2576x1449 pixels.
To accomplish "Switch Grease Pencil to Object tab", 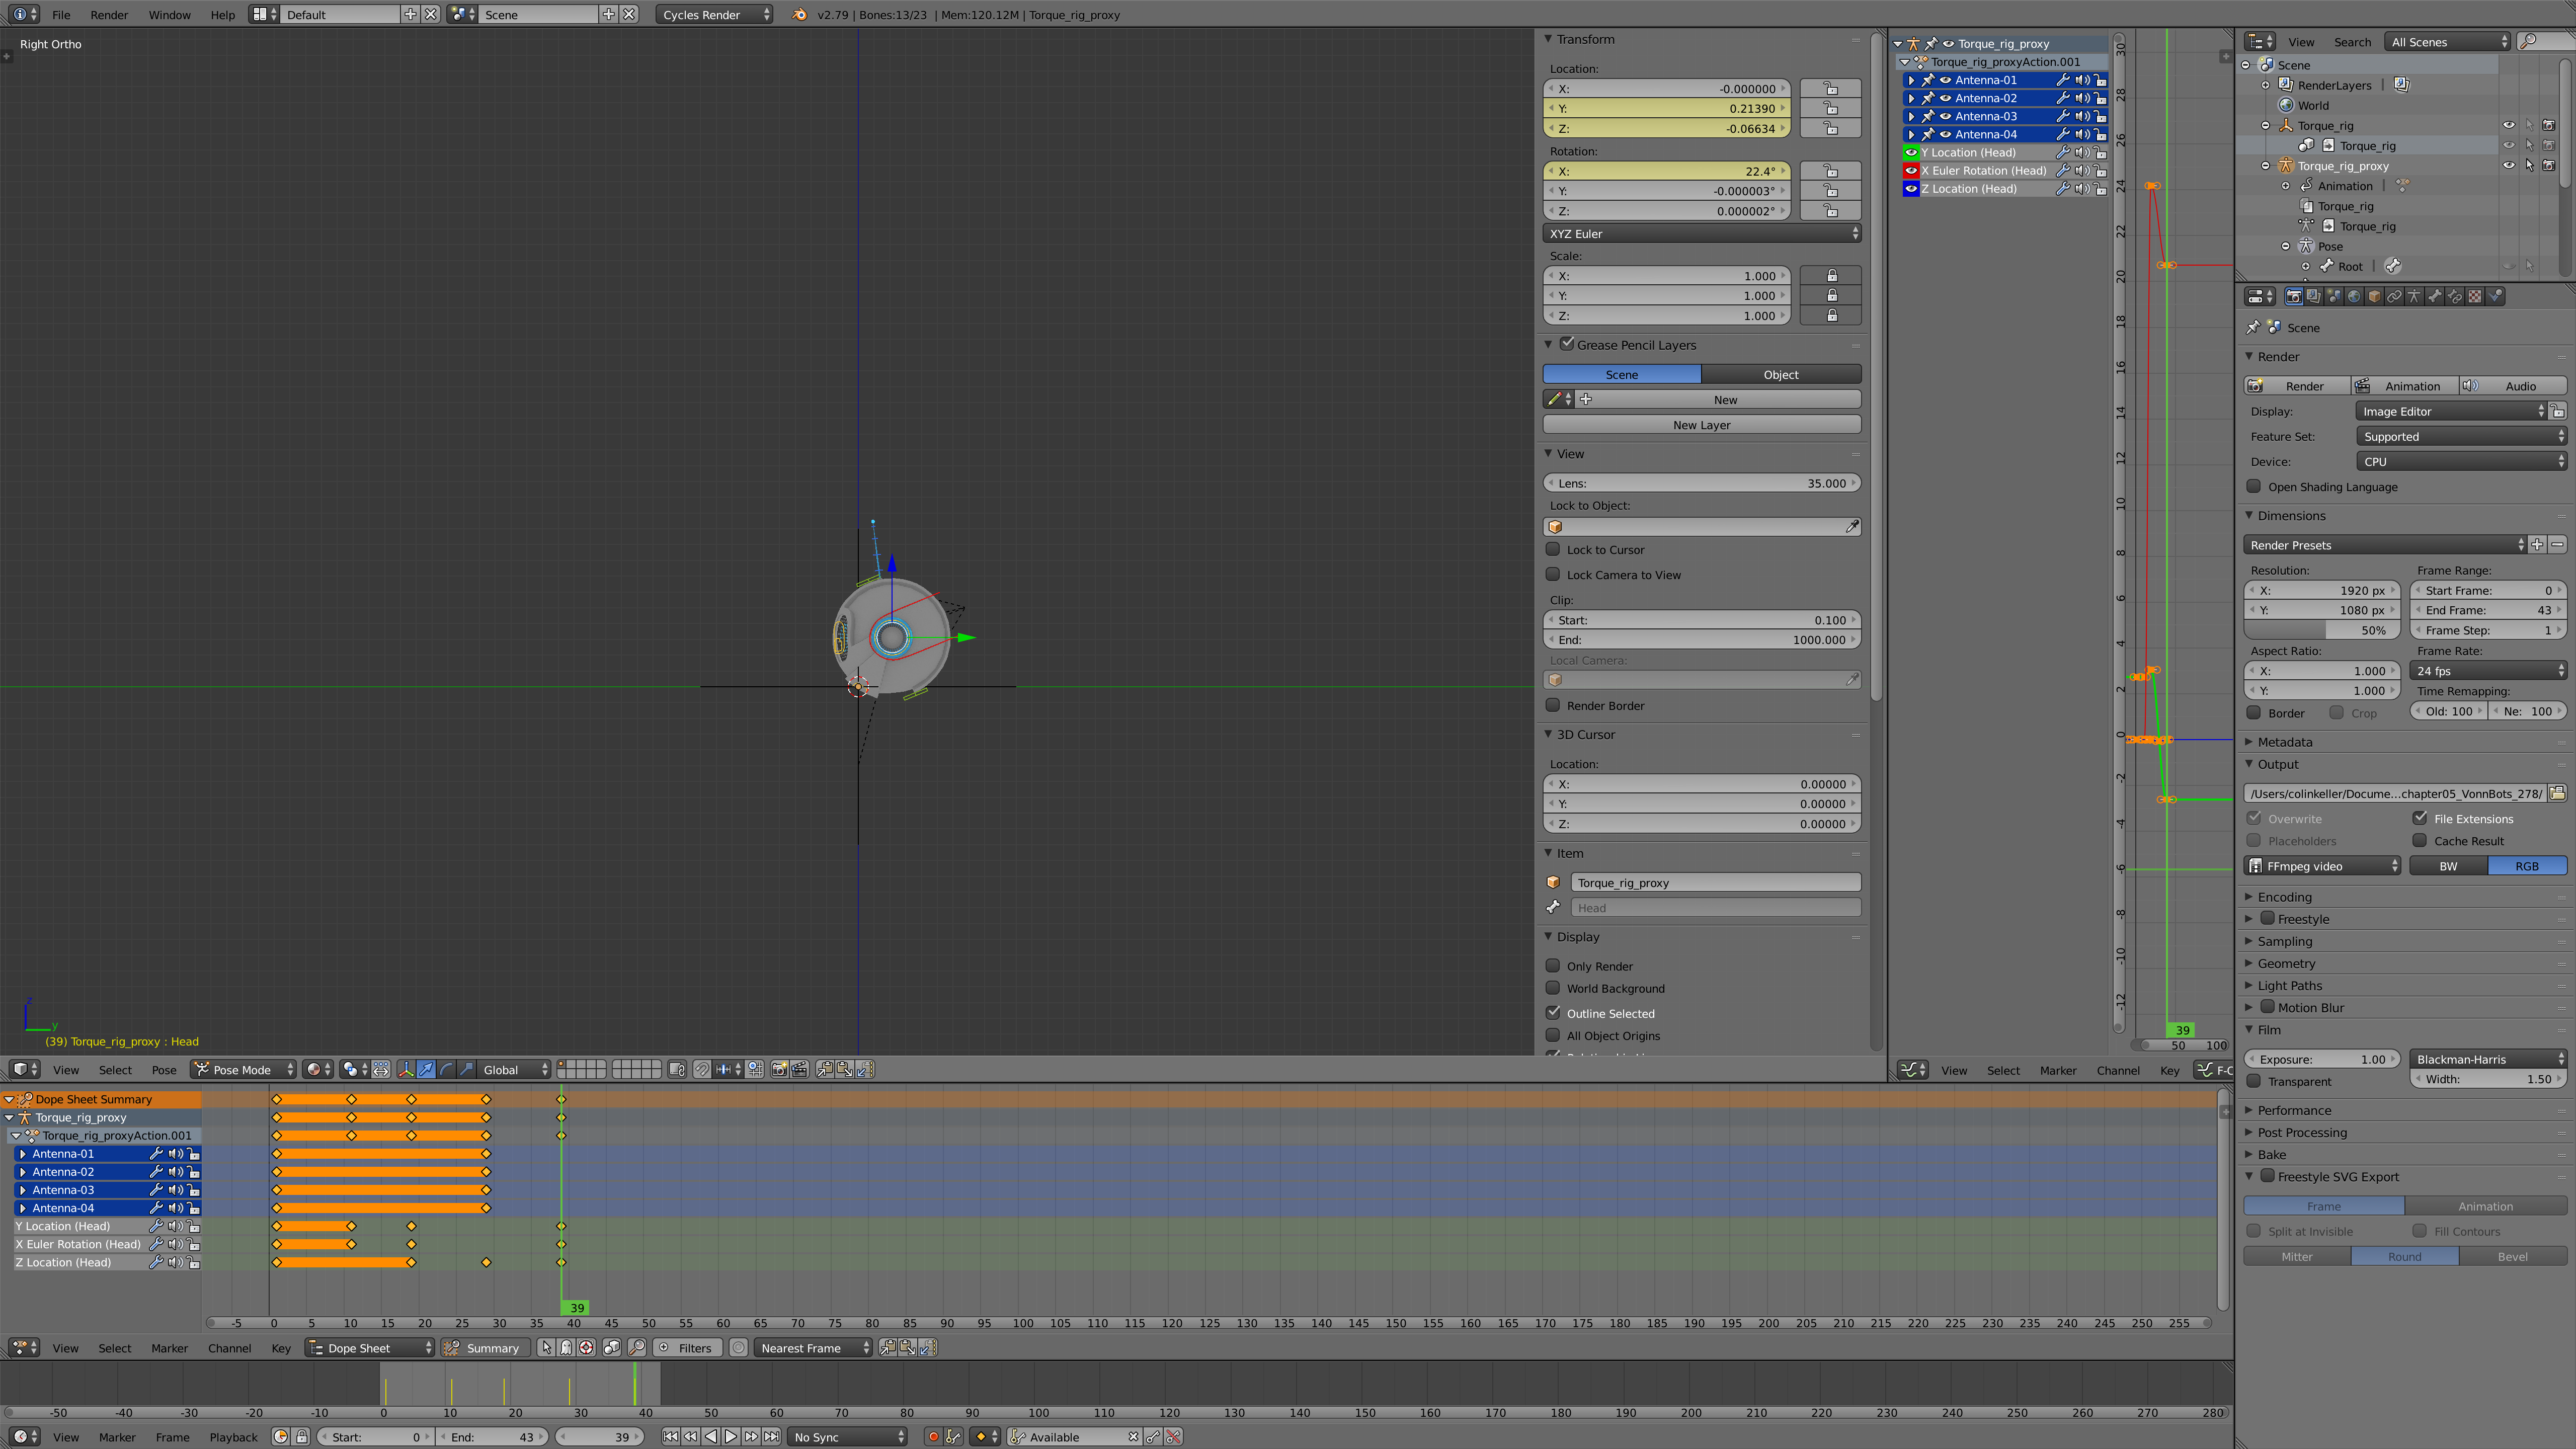I will click(1780, 374).
